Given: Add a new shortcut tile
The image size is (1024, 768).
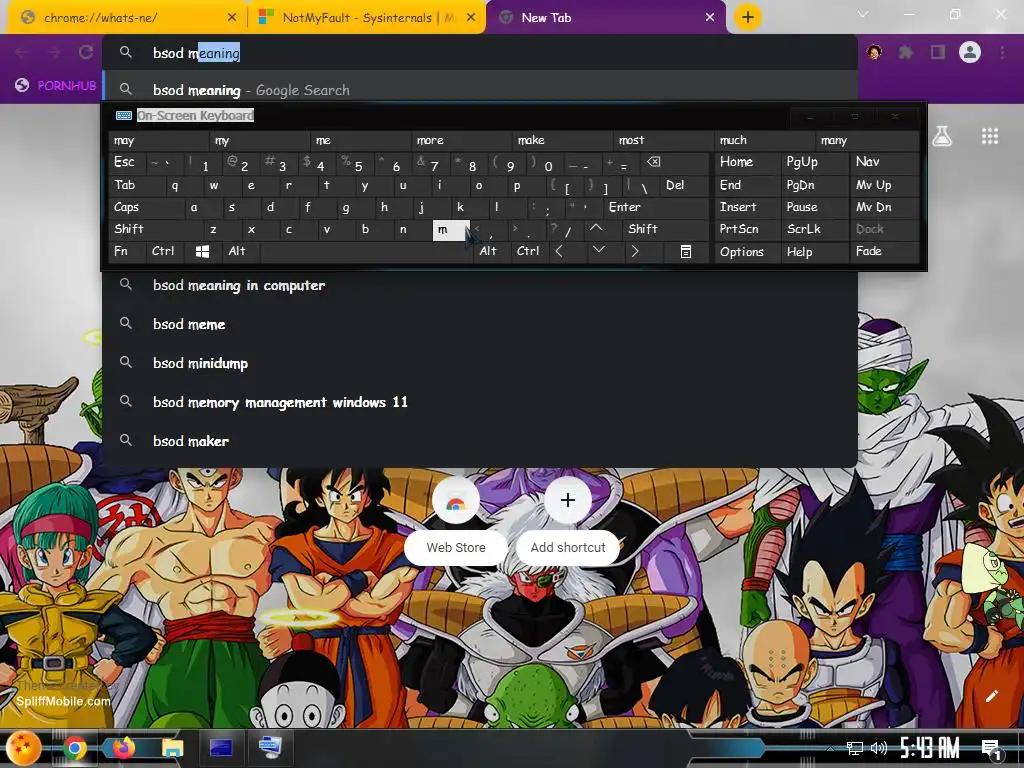Looking at the screenshot, I should [x=568, y=521].
